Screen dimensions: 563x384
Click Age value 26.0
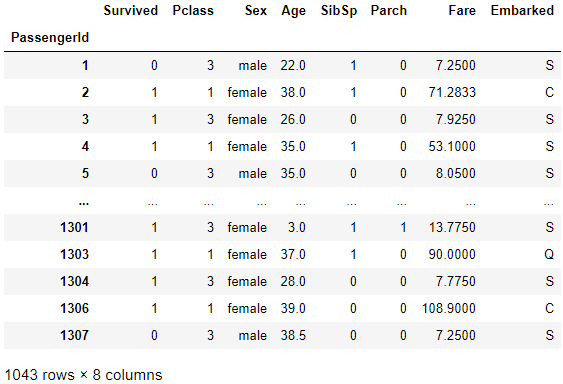293,119
